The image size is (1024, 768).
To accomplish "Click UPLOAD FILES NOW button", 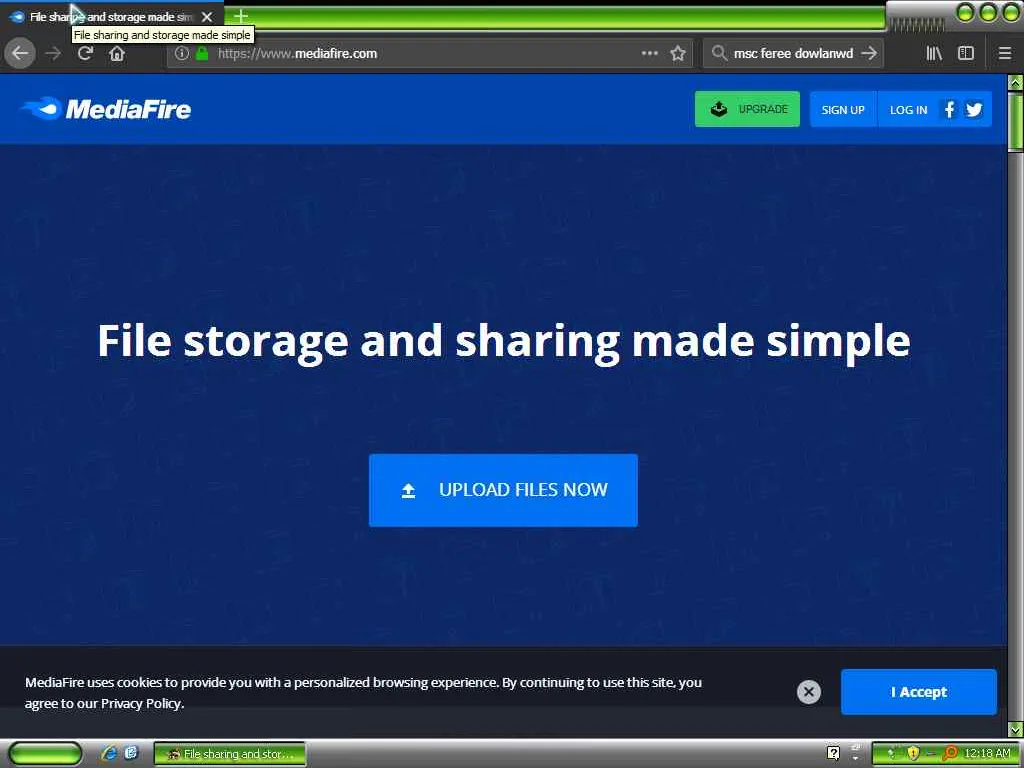I will 503,490.
